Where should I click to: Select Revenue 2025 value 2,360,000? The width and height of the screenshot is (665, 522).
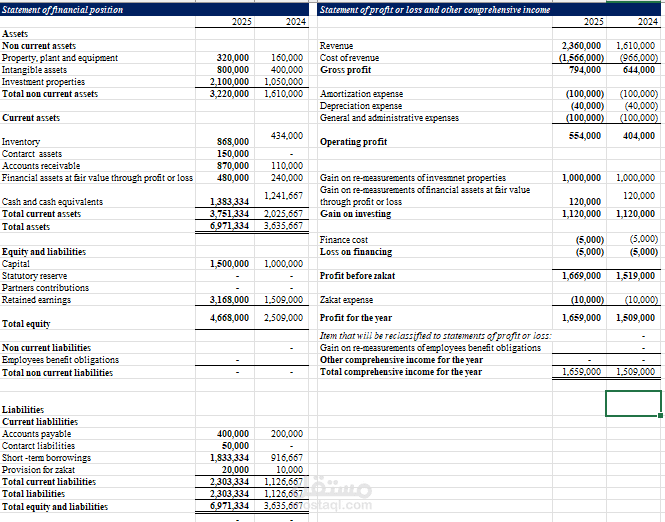581,46
